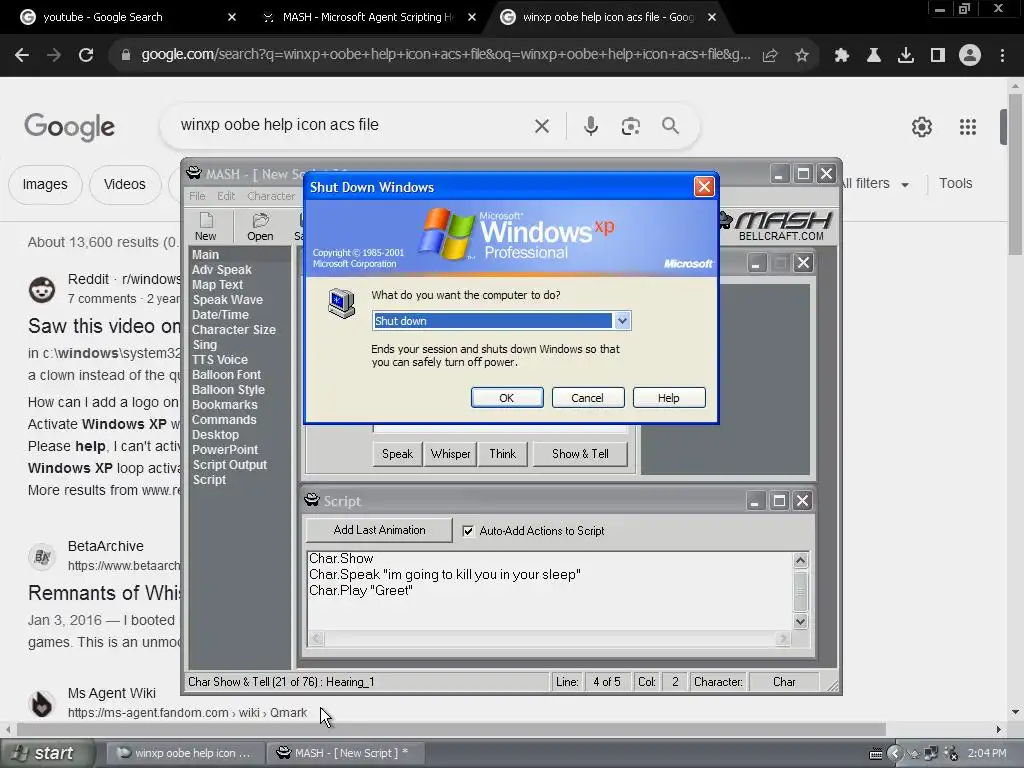Select TTS Voice in MASH sidebar
Viewport: 1024px width, 768px height.
pos(219,360)
